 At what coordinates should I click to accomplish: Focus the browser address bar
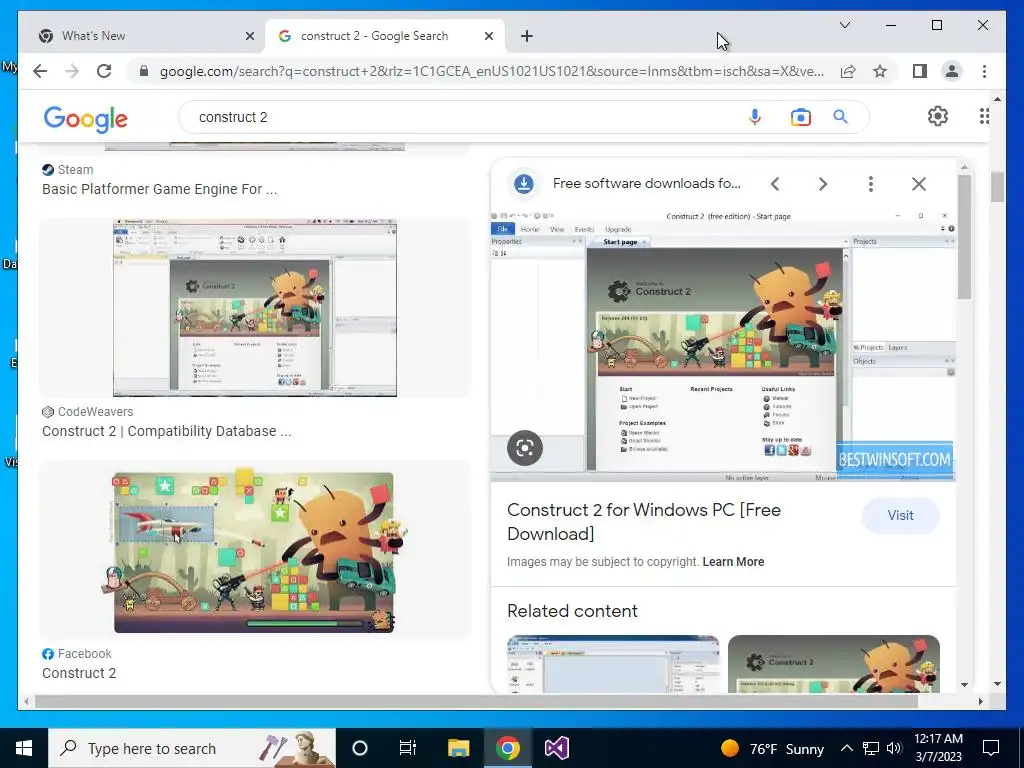pyautogui.click(x=491, y=71)
